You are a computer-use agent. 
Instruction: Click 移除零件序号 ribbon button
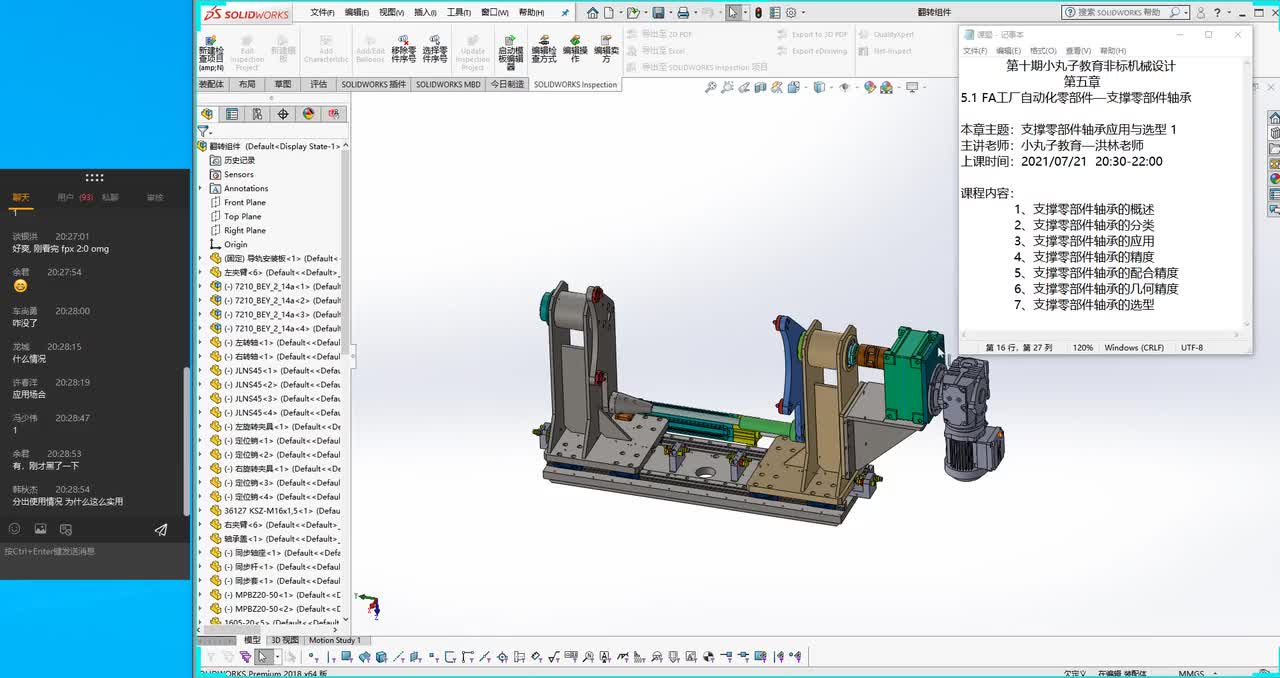(404, 48)
